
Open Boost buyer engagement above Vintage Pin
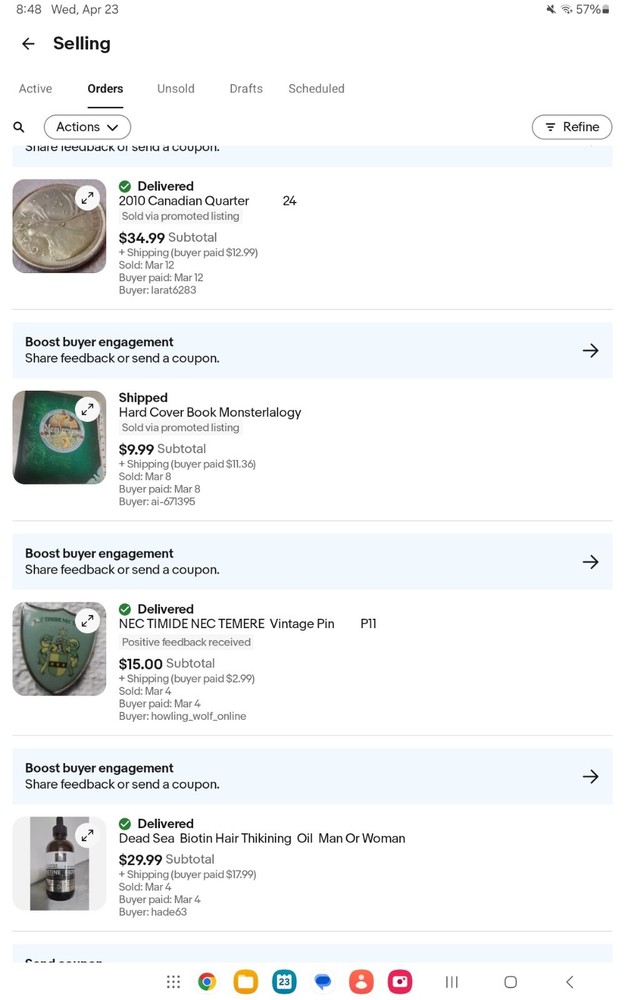[312, 561]
